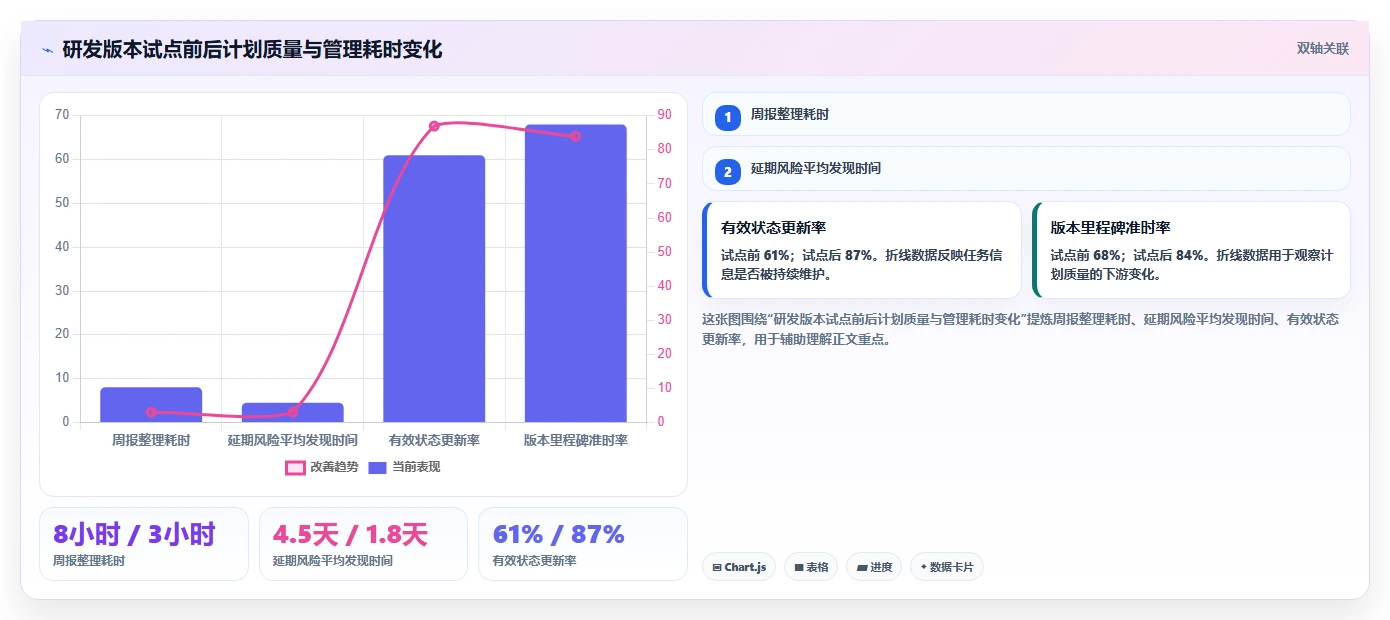Click the text 试点前 61%；试点后 87%

click(x=797, y=255)
